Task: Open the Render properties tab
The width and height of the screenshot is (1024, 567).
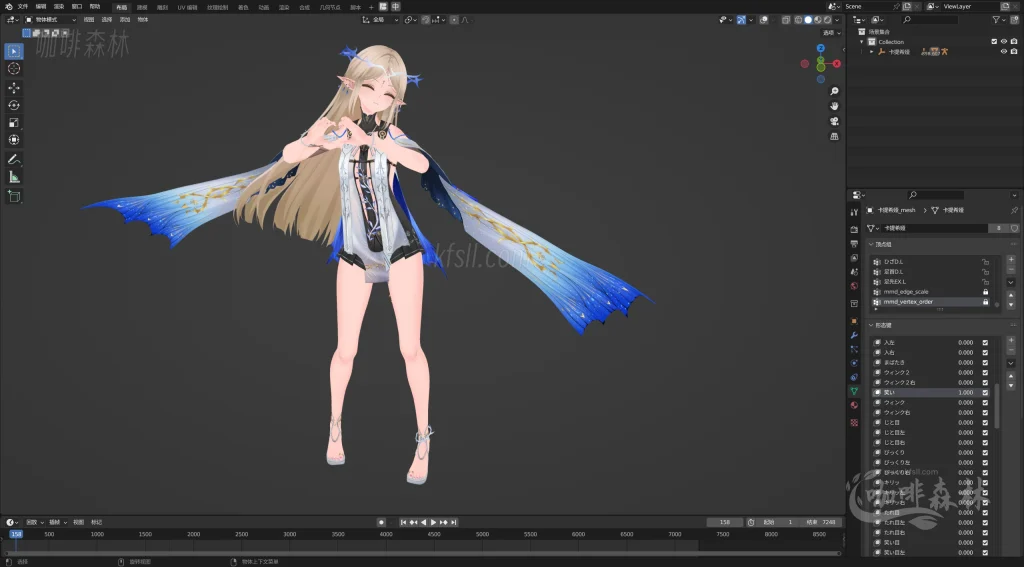Action: click(854, 229)
